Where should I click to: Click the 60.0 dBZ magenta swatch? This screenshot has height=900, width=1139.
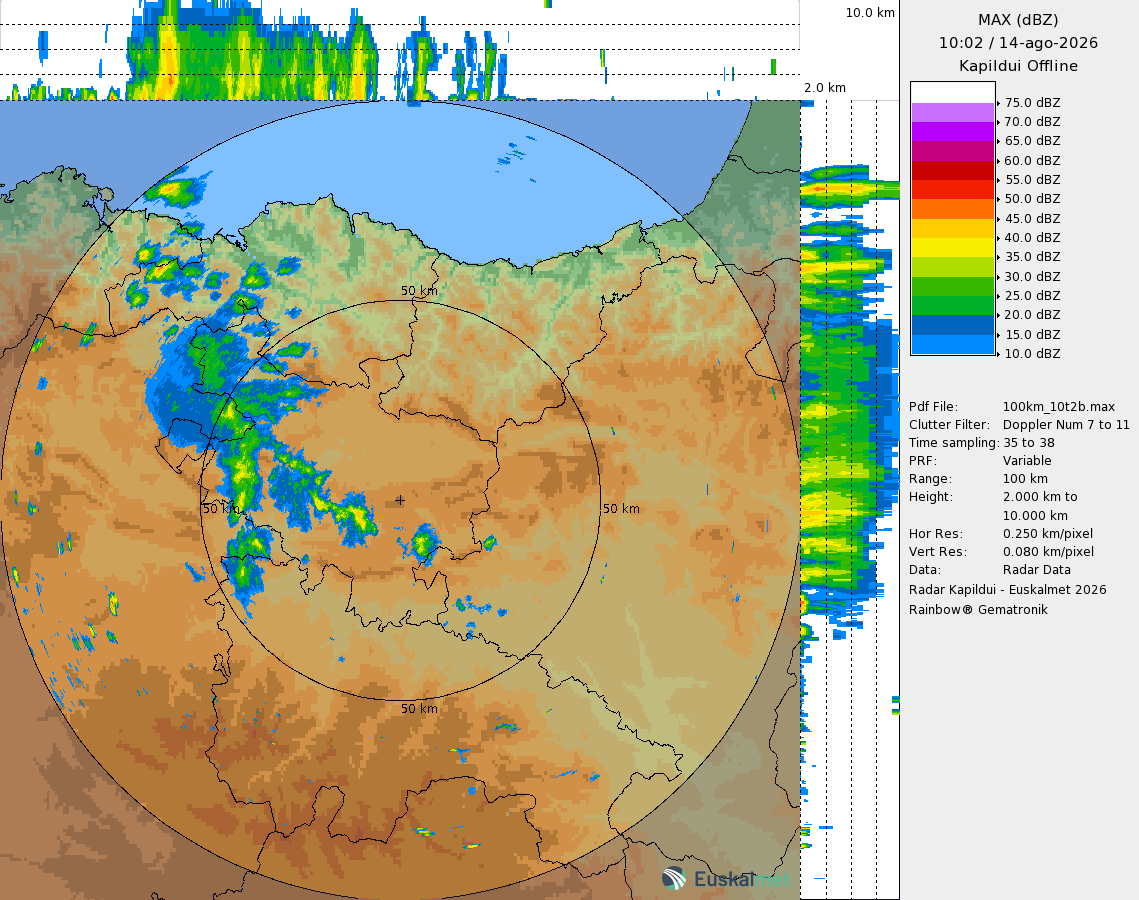click(952, 151)
